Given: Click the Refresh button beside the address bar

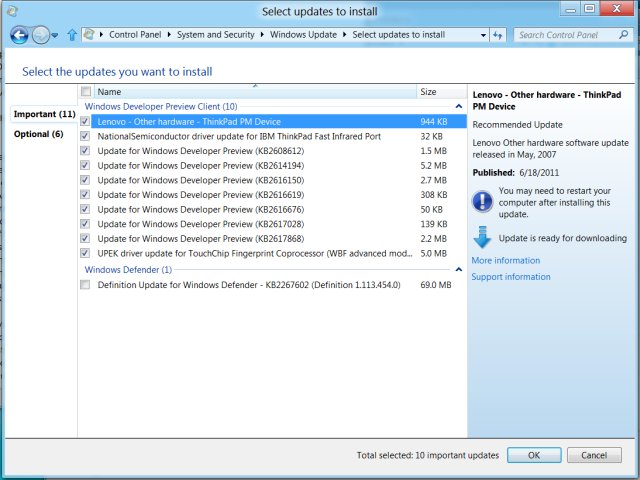Looking at the screenshot, I should [x=498, y=35].
